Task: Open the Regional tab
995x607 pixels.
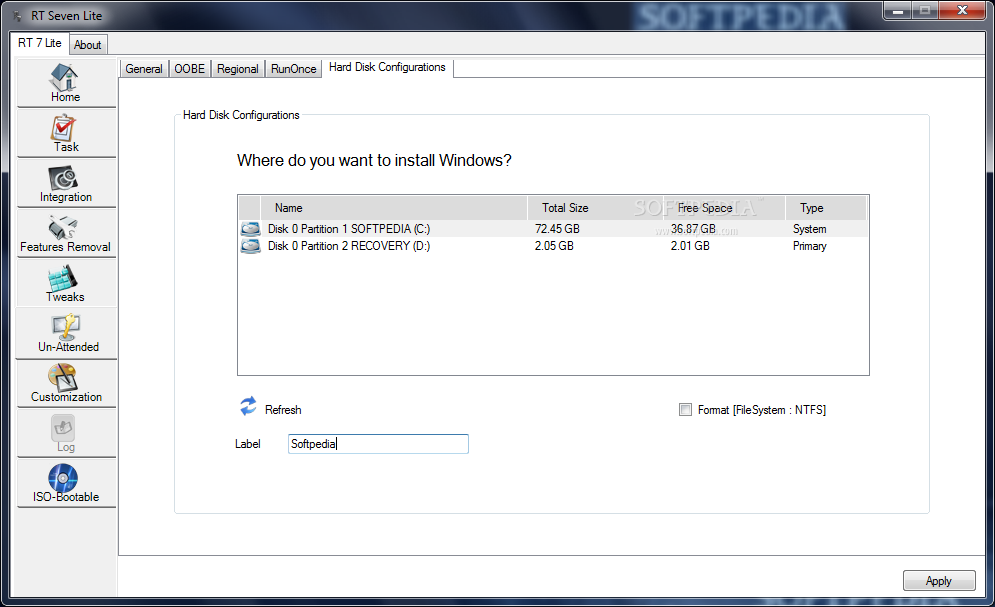Action: (237, 69)
